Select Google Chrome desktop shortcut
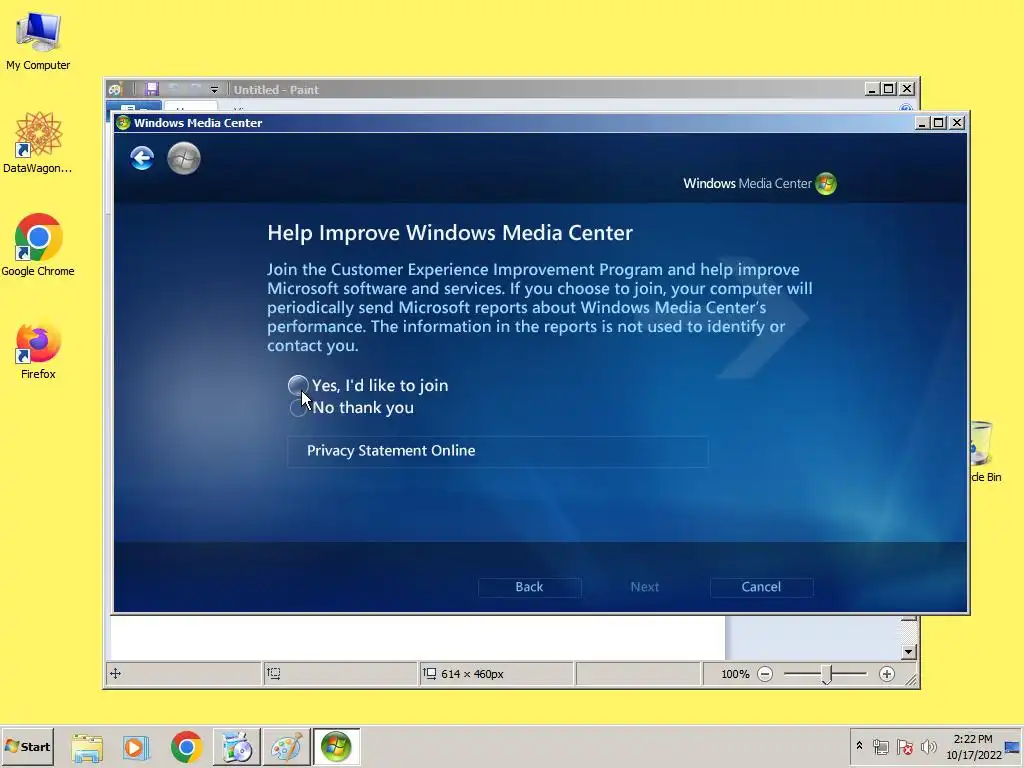Viewport: 1024px width, 768px height. tap(38, 245)
